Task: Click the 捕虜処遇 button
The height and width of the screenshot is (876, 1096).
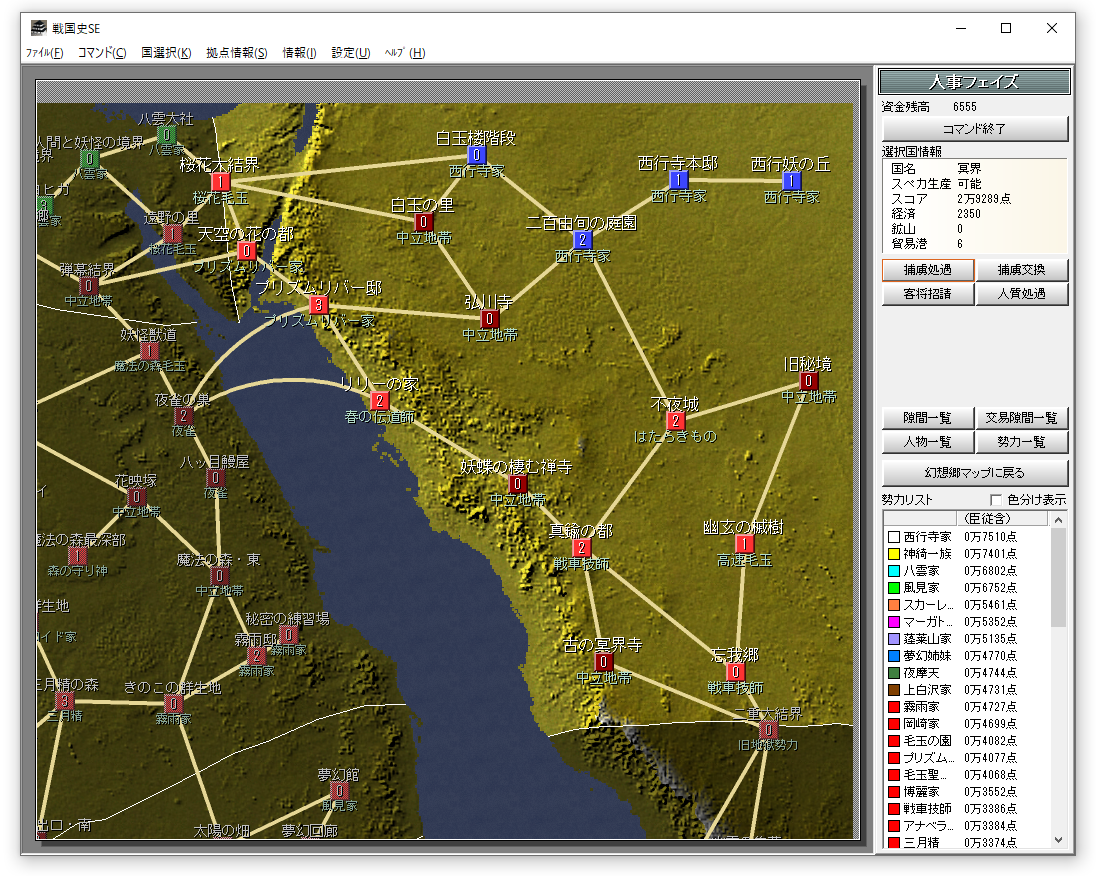Action: [927, 270]
